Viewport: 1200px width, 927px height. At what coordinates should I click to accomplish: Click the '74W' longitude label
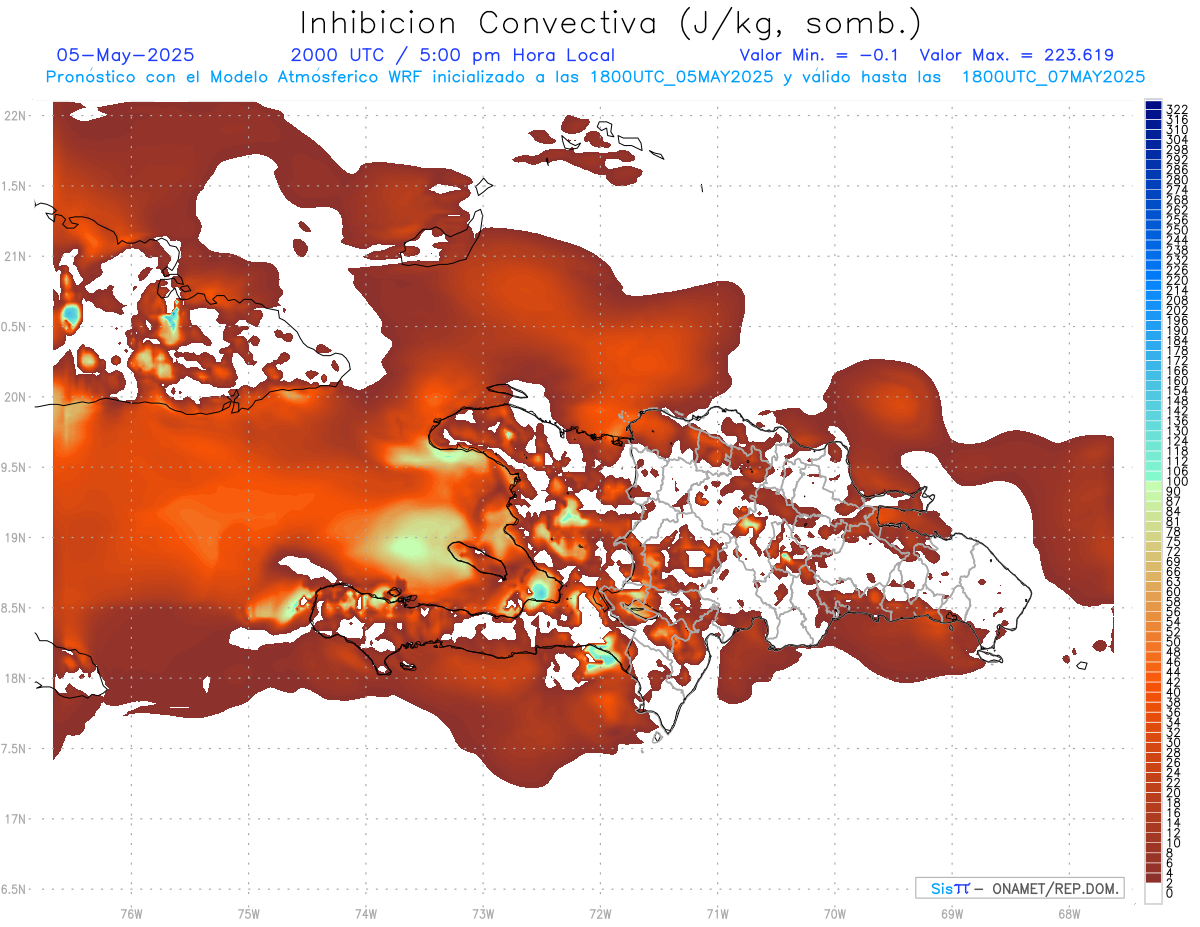click(365, 914)
